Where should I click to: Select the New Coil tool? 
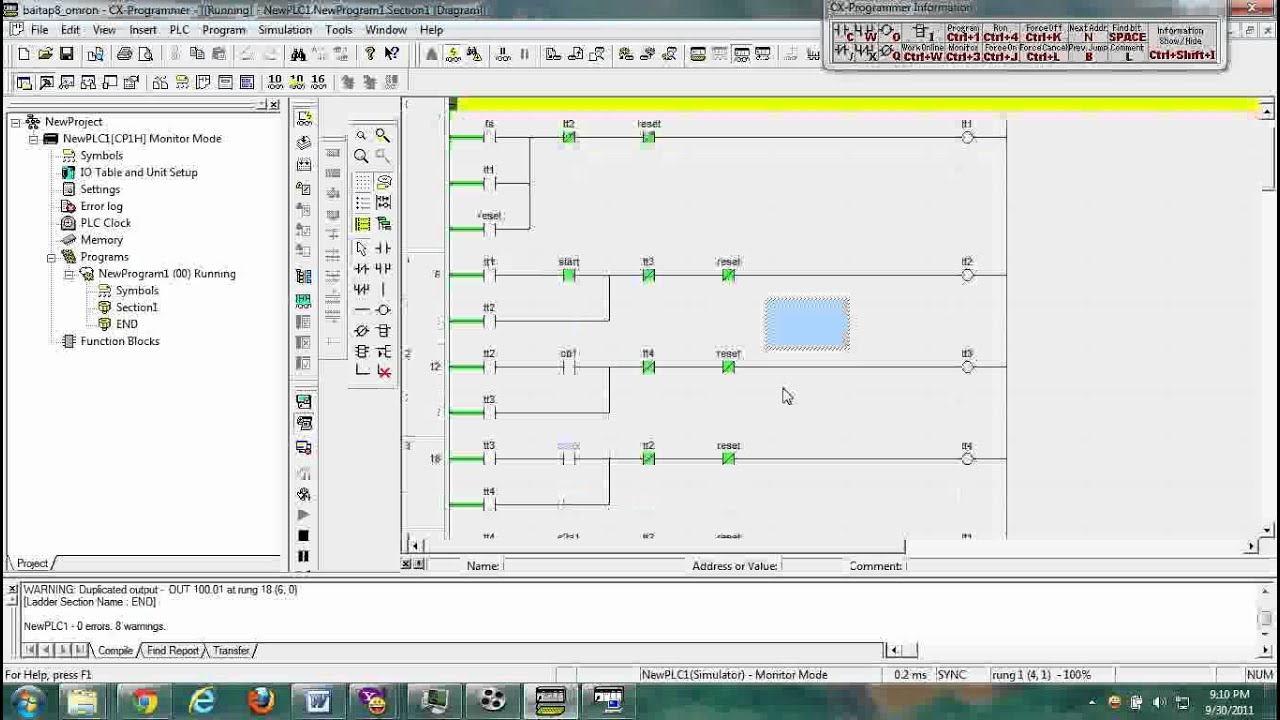383,310
